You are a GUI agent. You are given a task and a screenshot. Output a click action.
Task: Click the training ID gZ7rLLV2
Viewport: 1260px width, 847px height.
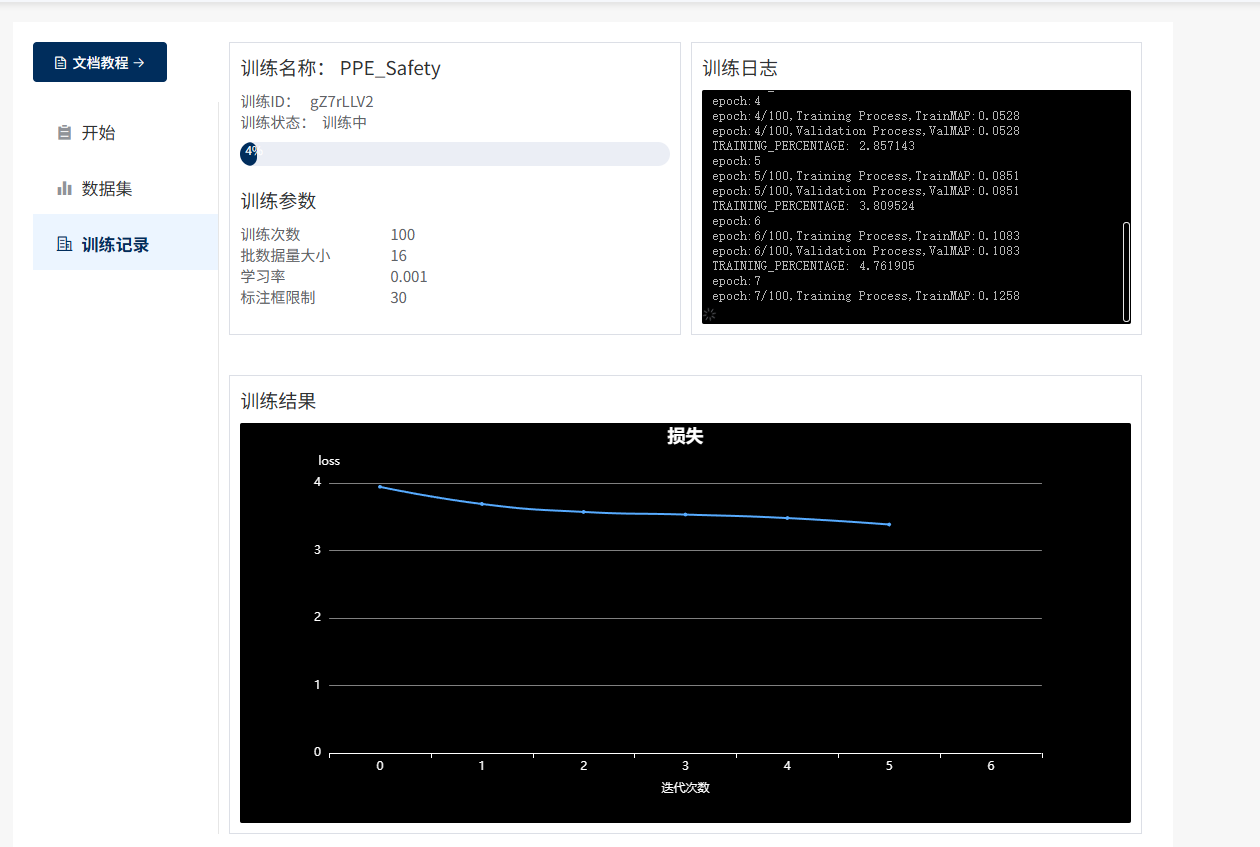(341, 102)
